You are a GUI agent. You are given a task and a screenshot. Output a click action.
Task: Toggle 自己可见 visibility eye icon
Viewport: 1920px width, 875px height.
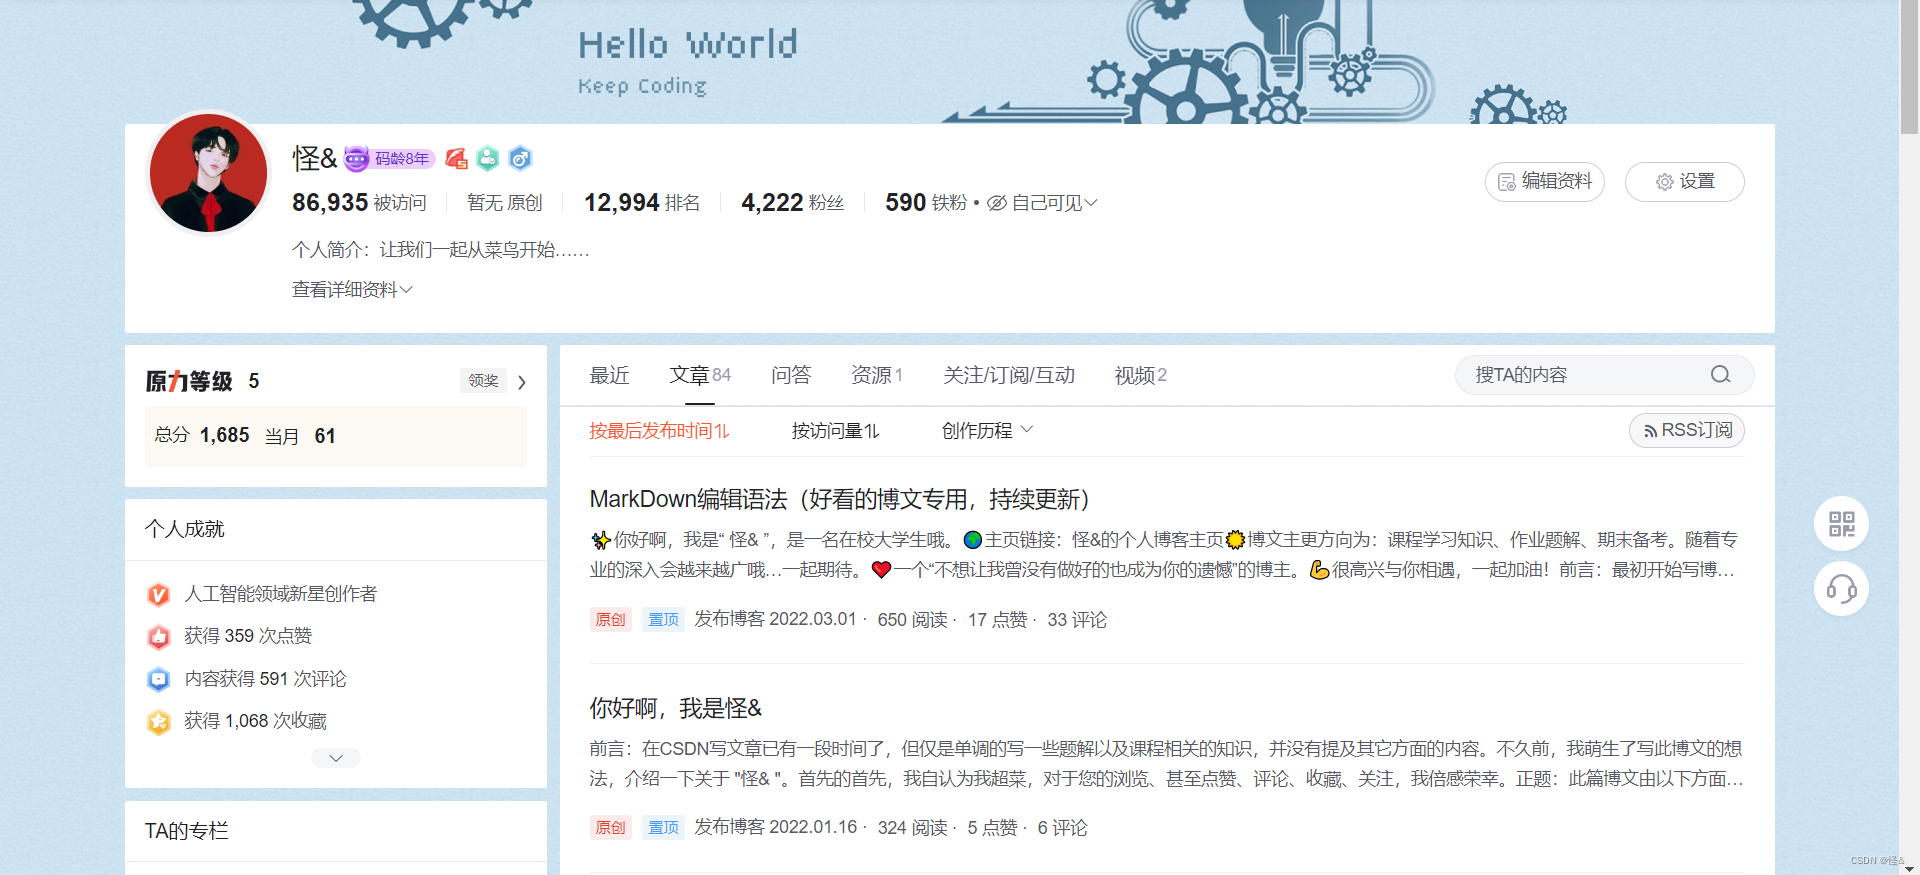coord(997,203)
